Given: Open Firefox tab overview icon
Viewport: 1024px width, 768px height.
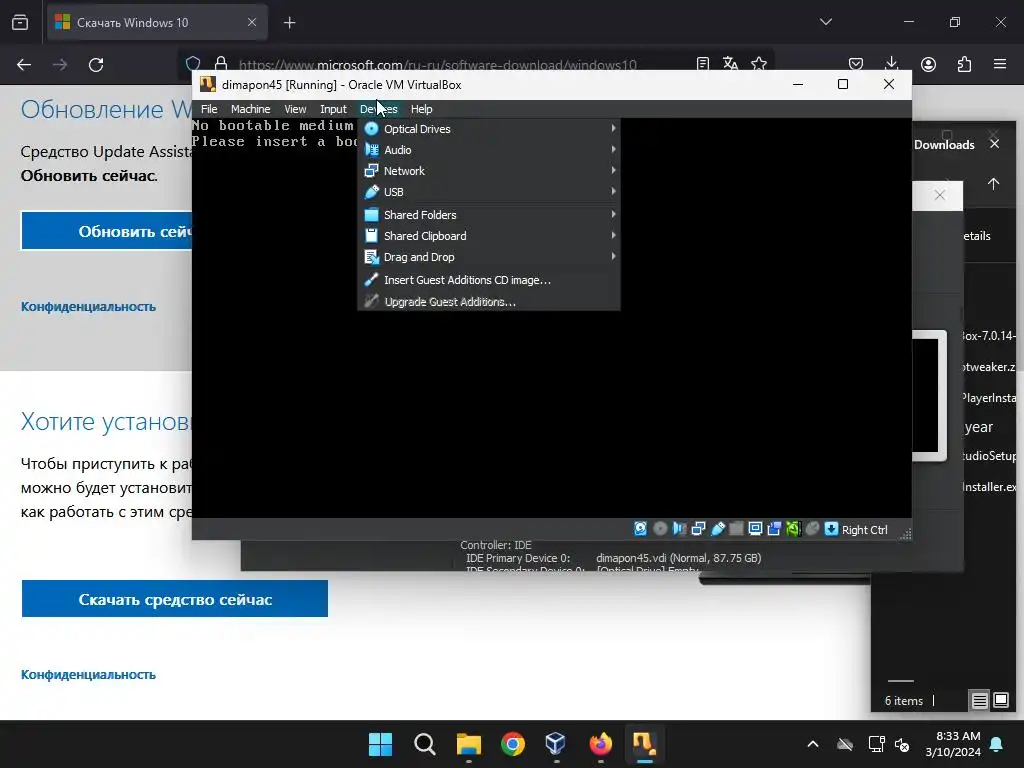Looking at the screenshot, I should [x=20, y=22].
